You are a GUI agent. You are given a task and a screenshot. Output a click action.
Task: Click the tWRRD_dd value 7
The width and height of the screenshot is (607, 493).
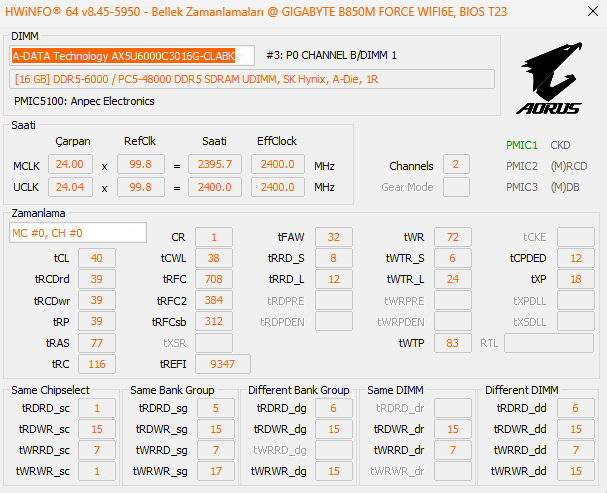(576, 450)
